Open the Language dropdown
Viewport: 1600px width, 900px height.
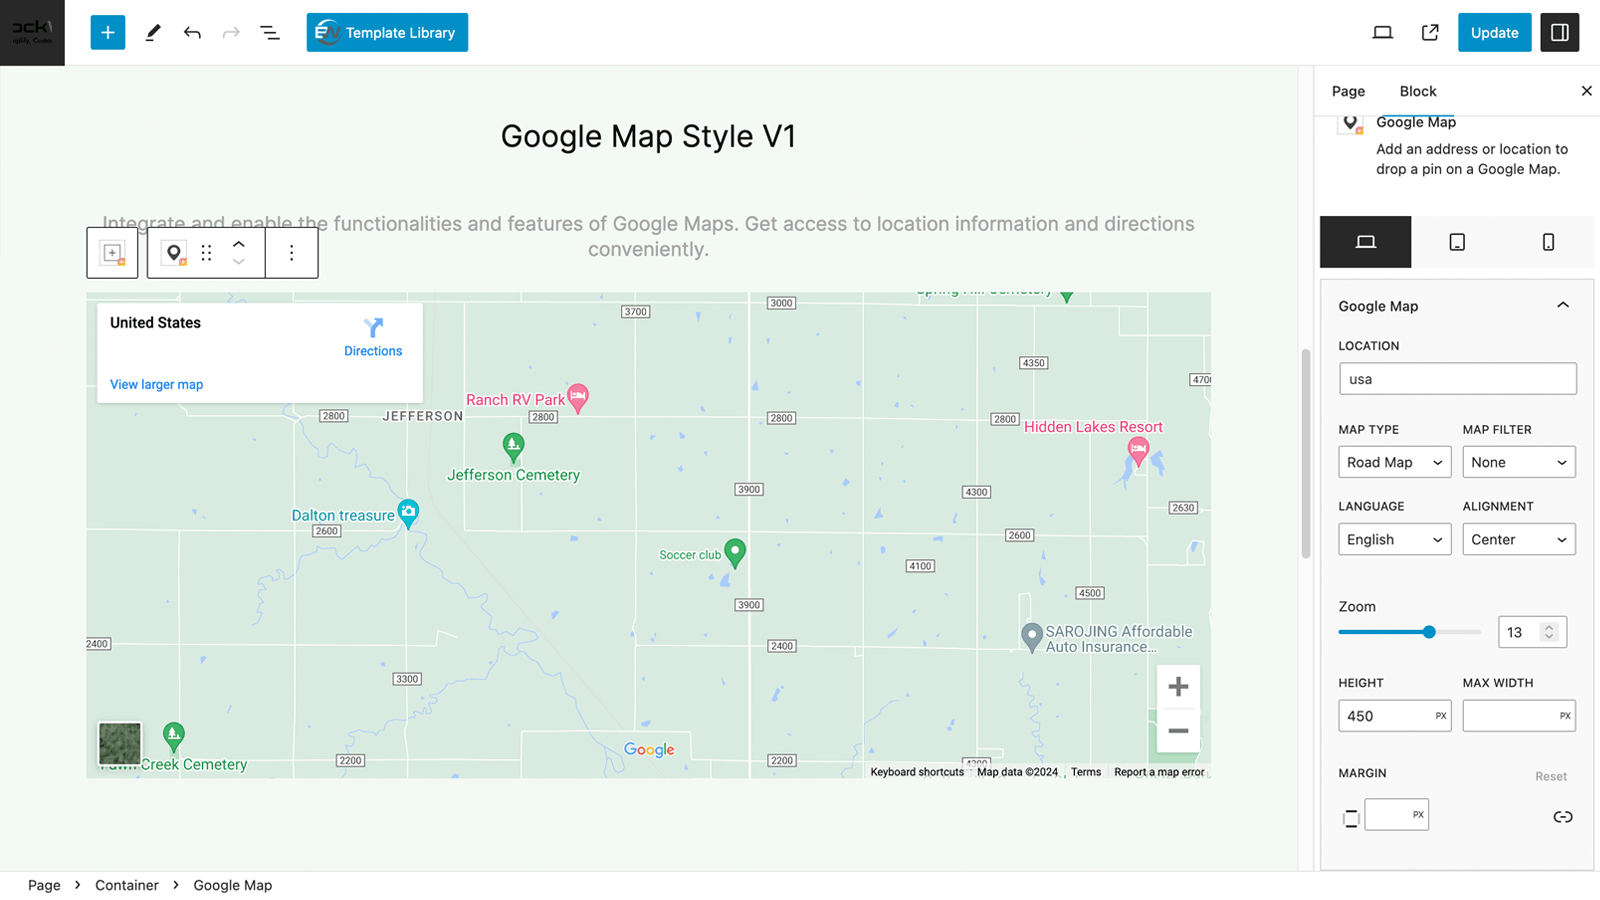(1394, 539)
